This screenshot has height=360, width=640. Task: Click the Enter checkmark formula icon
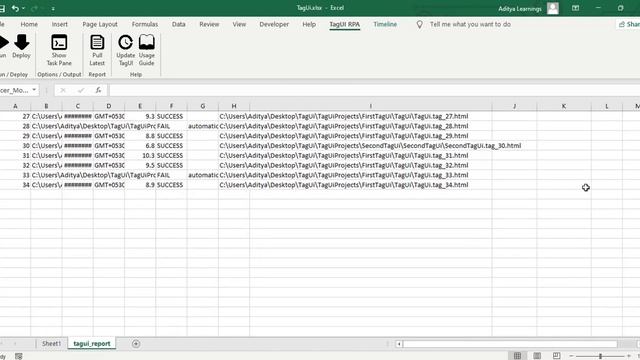pos(81,90)
